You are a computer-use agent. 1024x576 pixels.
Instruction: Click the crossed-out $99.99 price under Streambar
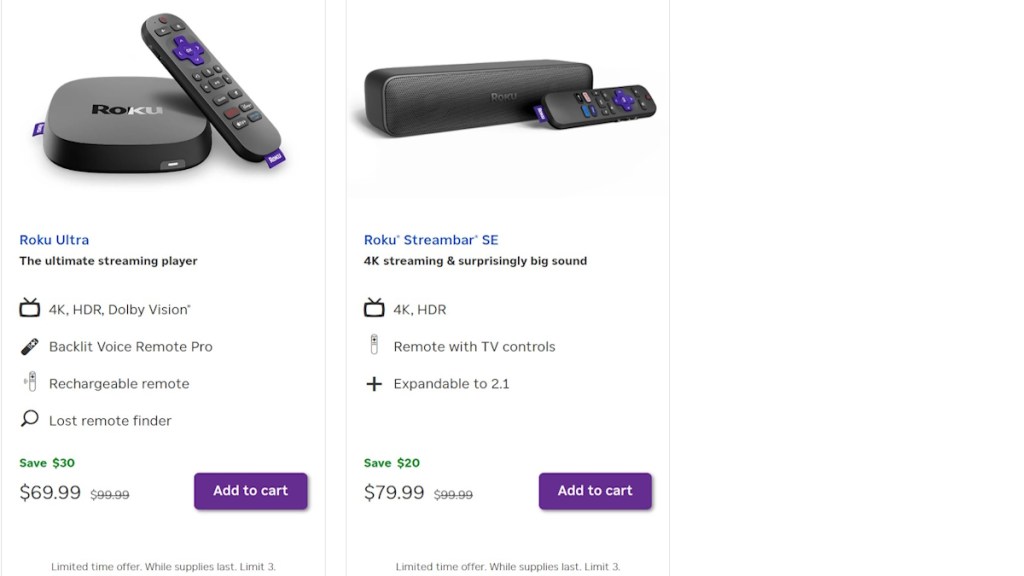(452, 494)
